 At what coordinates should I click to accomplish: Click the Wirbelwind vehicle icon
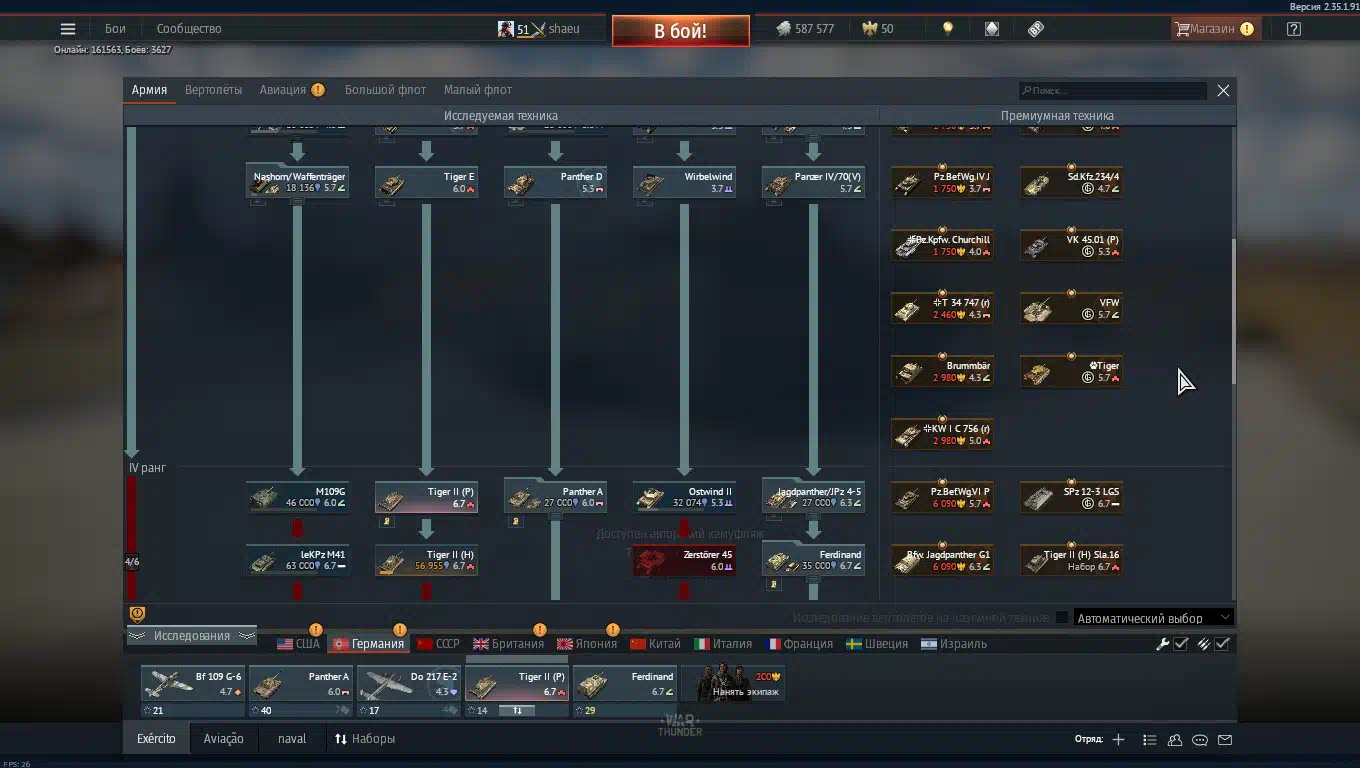click(x=651, y=185)
